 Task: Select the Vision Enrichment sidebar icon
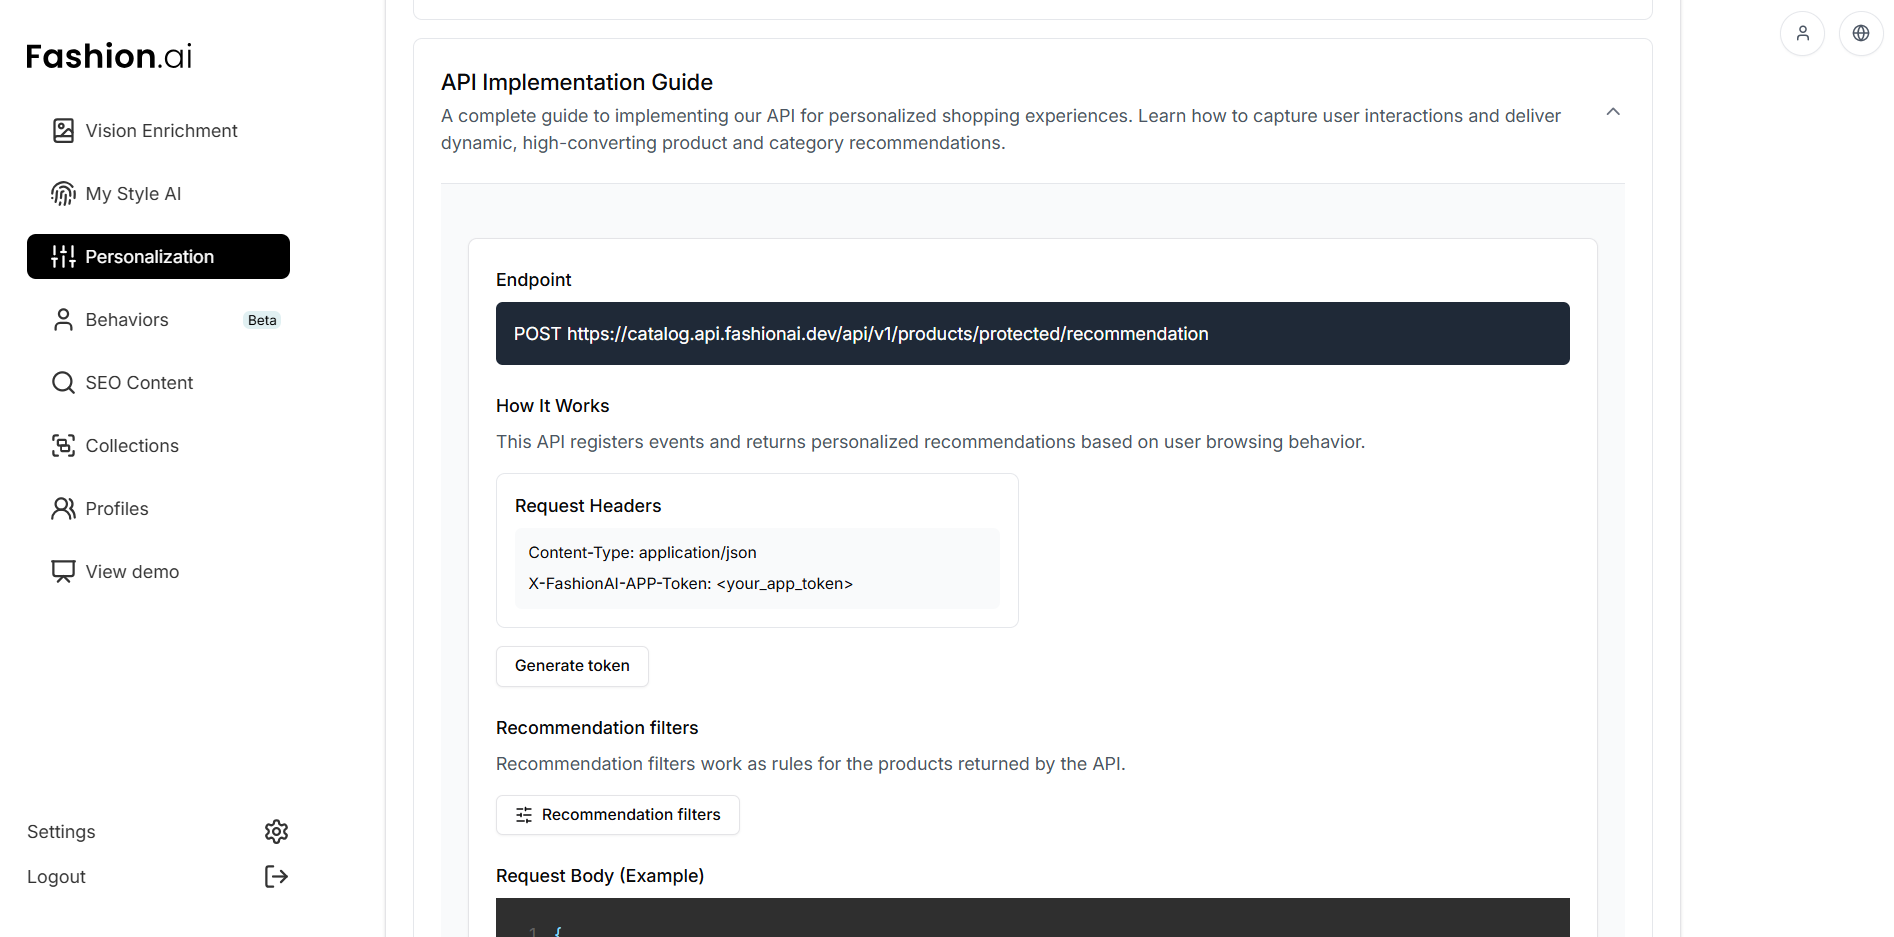[x=63, y=130]
